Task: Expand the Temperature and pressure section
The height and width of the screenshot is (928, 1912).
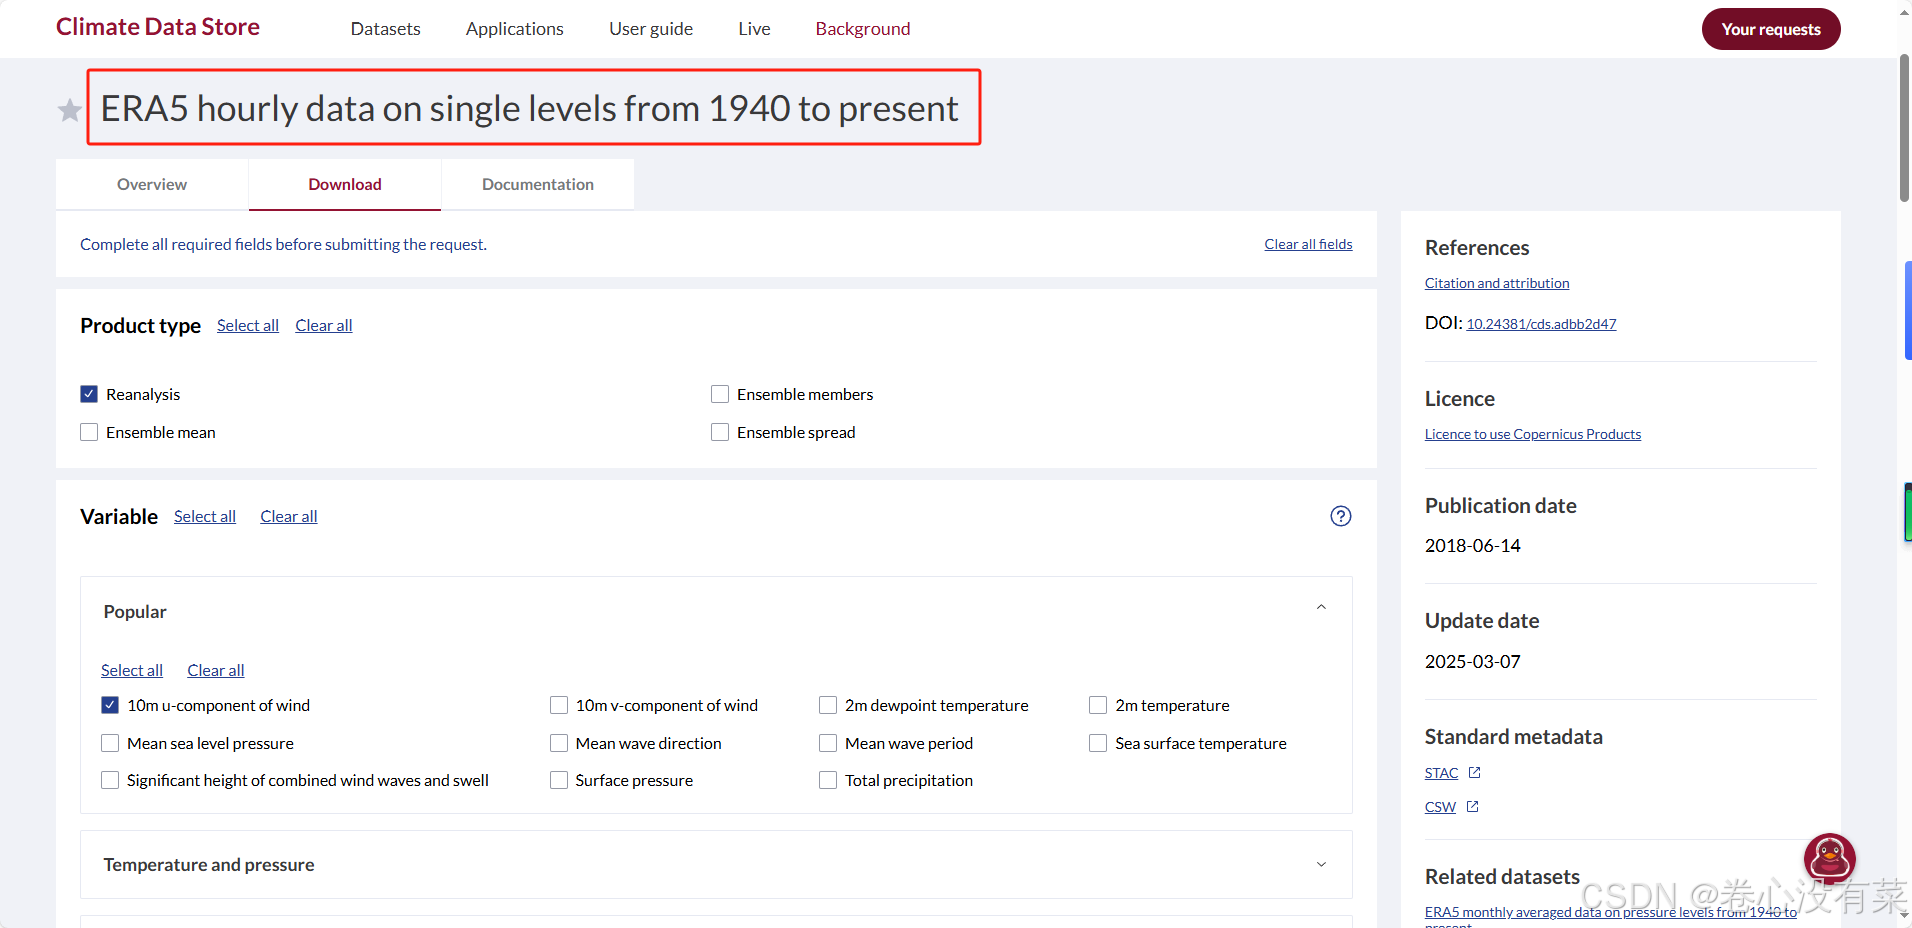Action: (x=716, y=864)
